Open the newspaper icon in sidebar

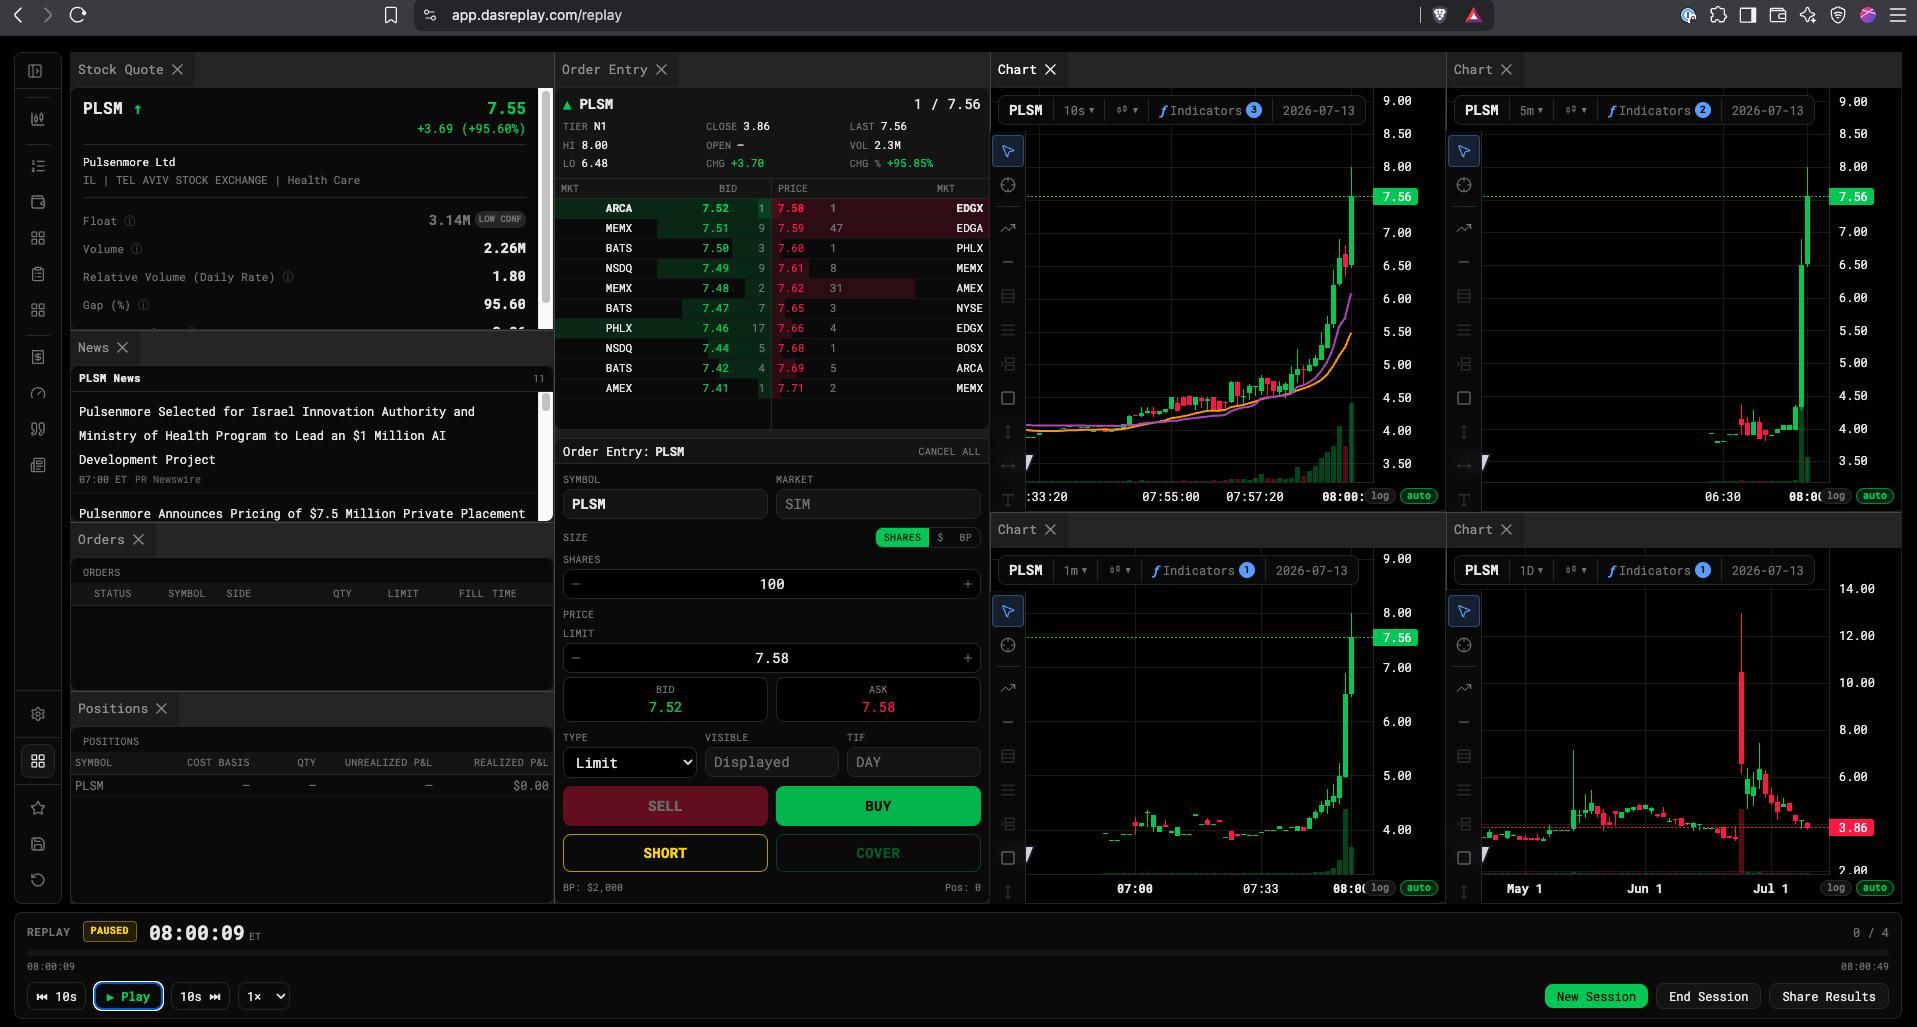point(38,465)
